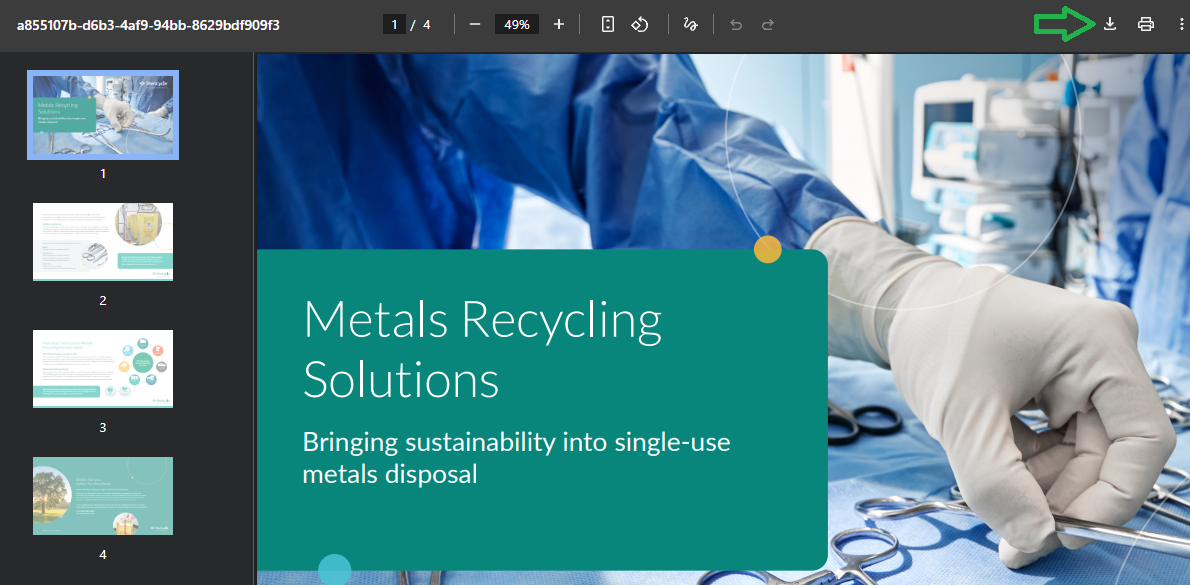Toggle the fit to page icon
This screenshot has height=585, width=1190.
[x=607, y=24]
